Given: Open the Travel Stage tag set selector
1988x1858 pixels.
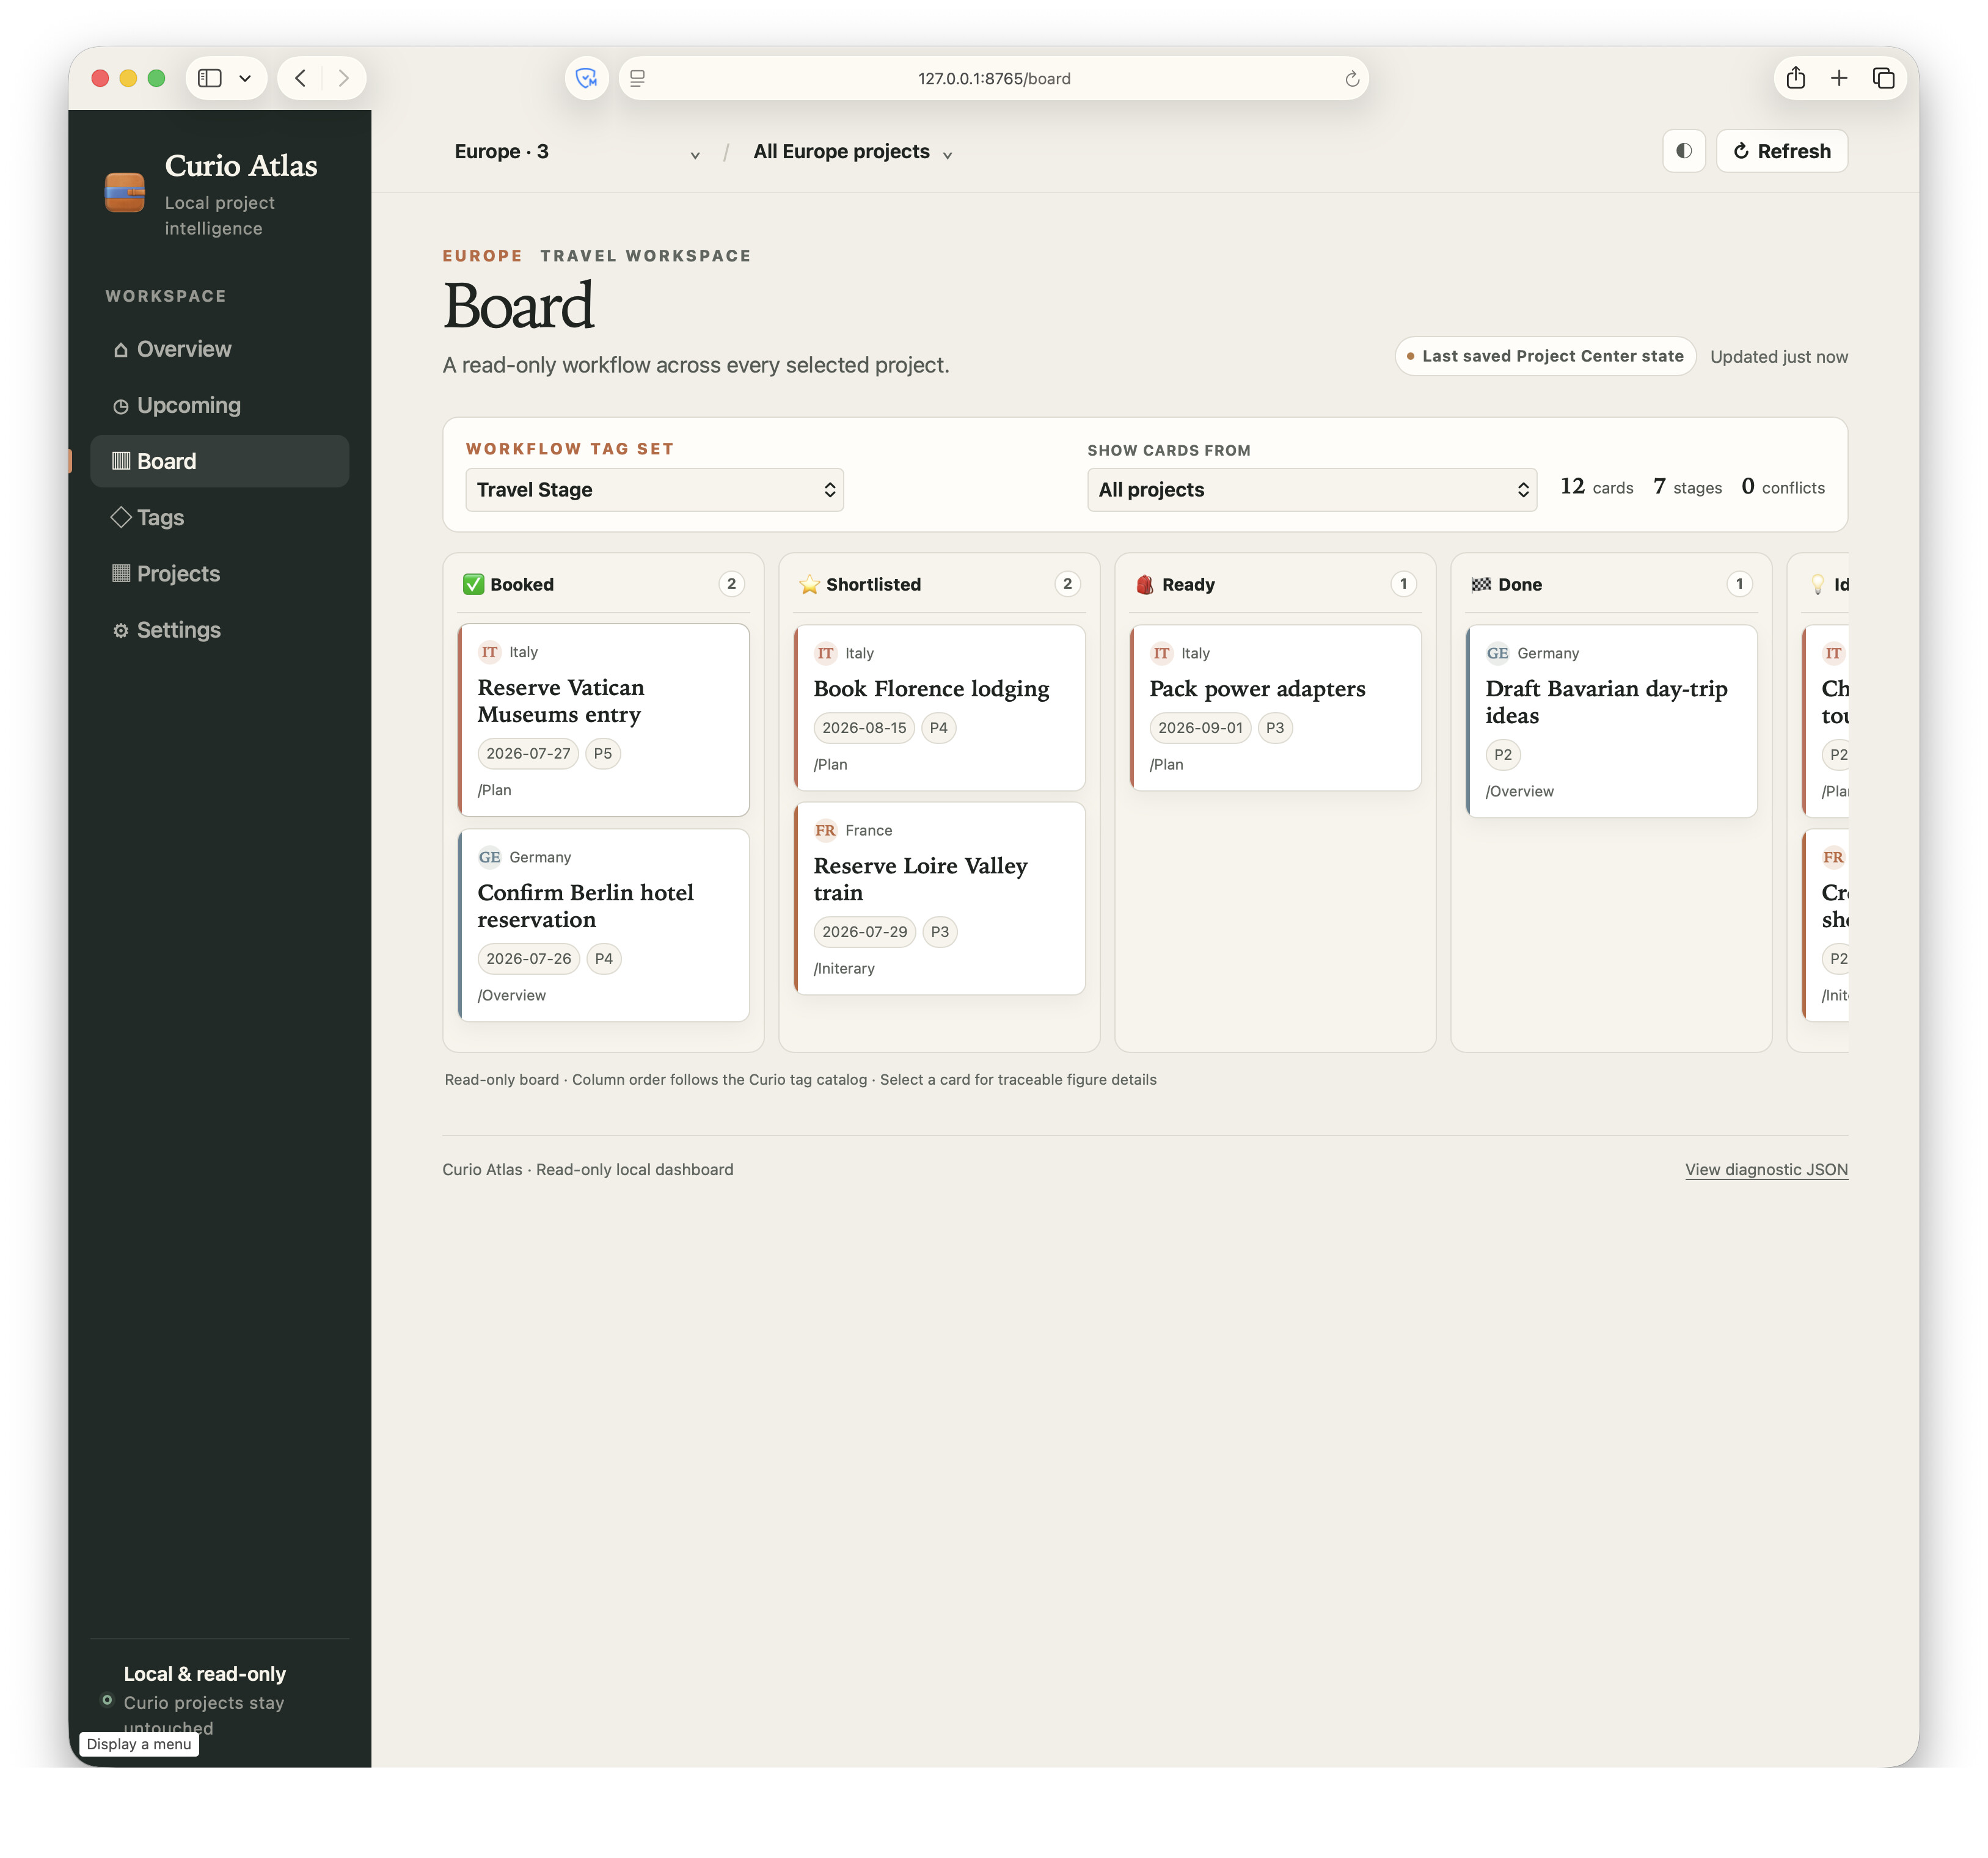Looking at the screenshot, I should 655,490.
